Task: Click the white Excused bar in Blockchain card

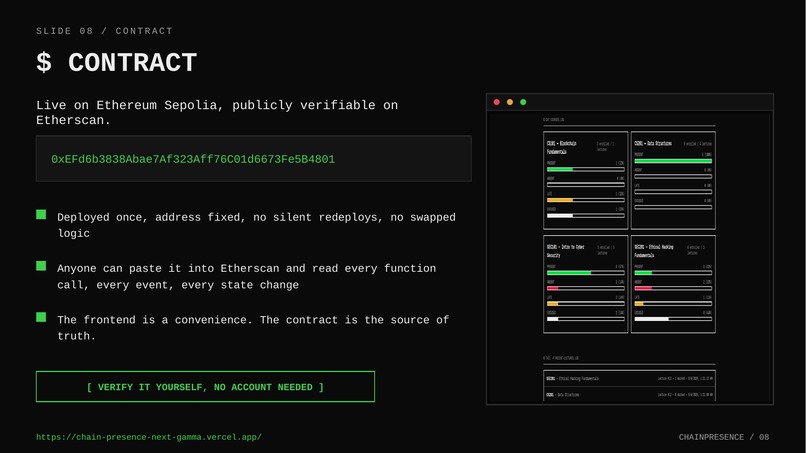Action: click(x=585, y=215)
